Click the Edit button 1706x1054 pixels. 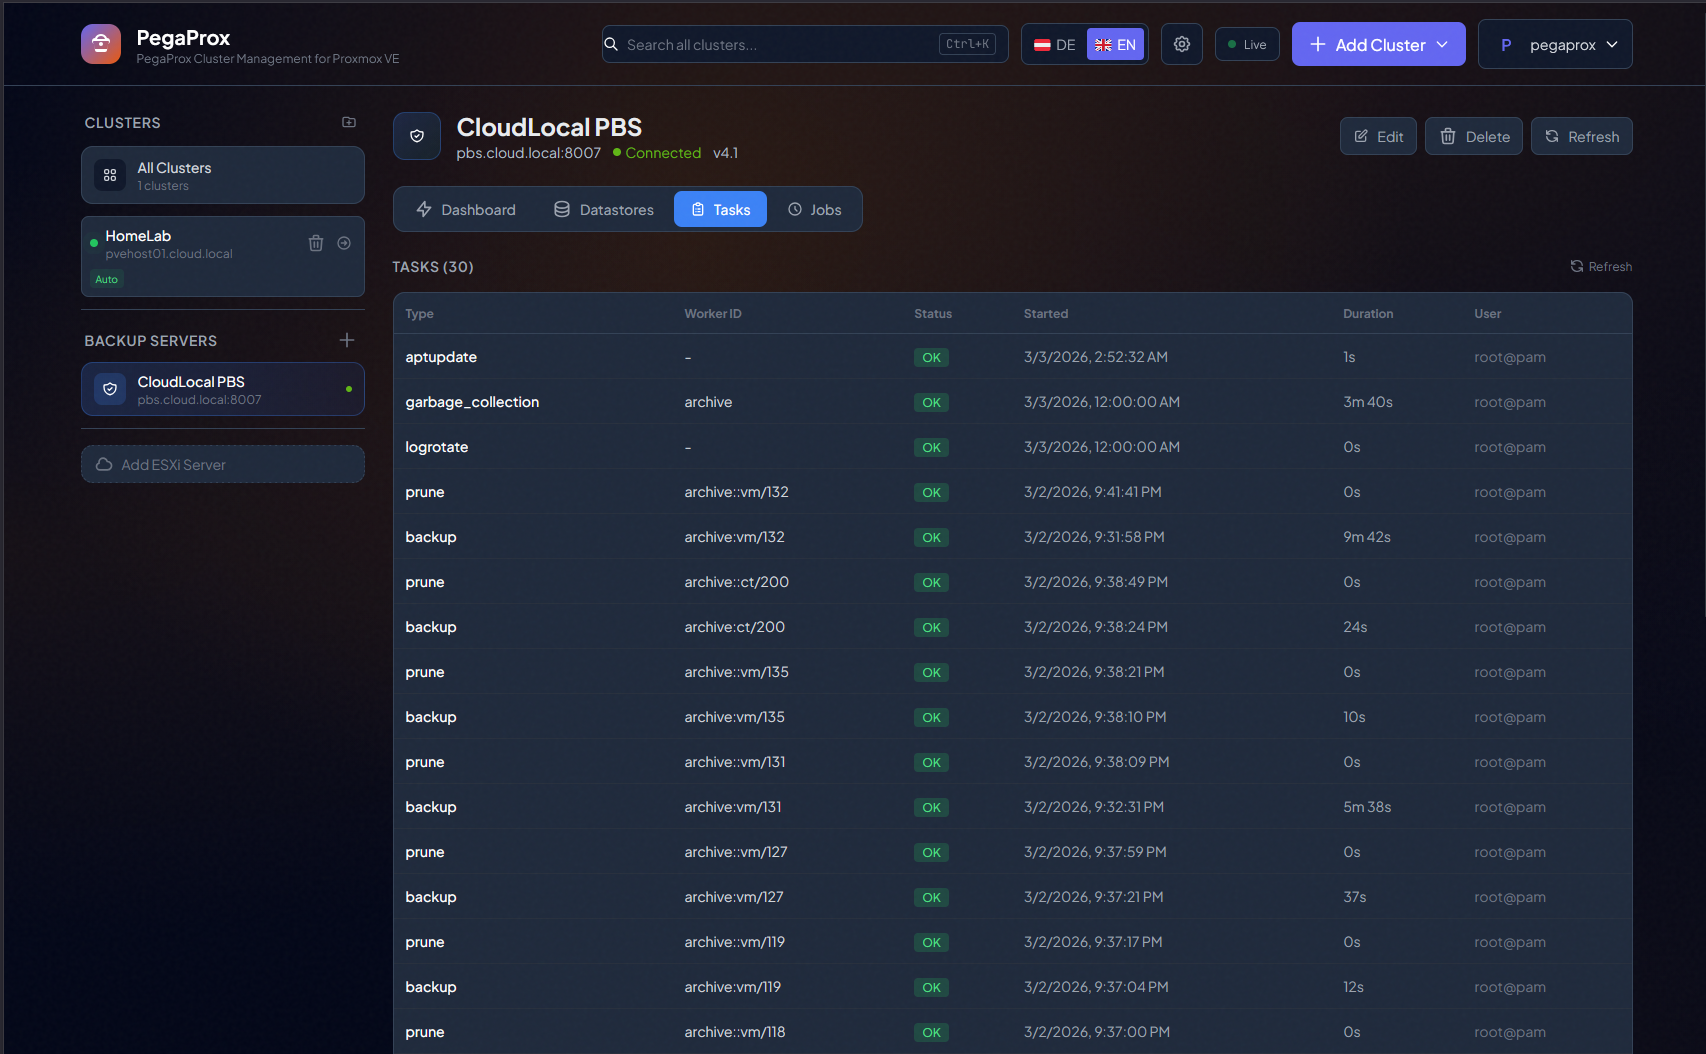pos(1378,137)
